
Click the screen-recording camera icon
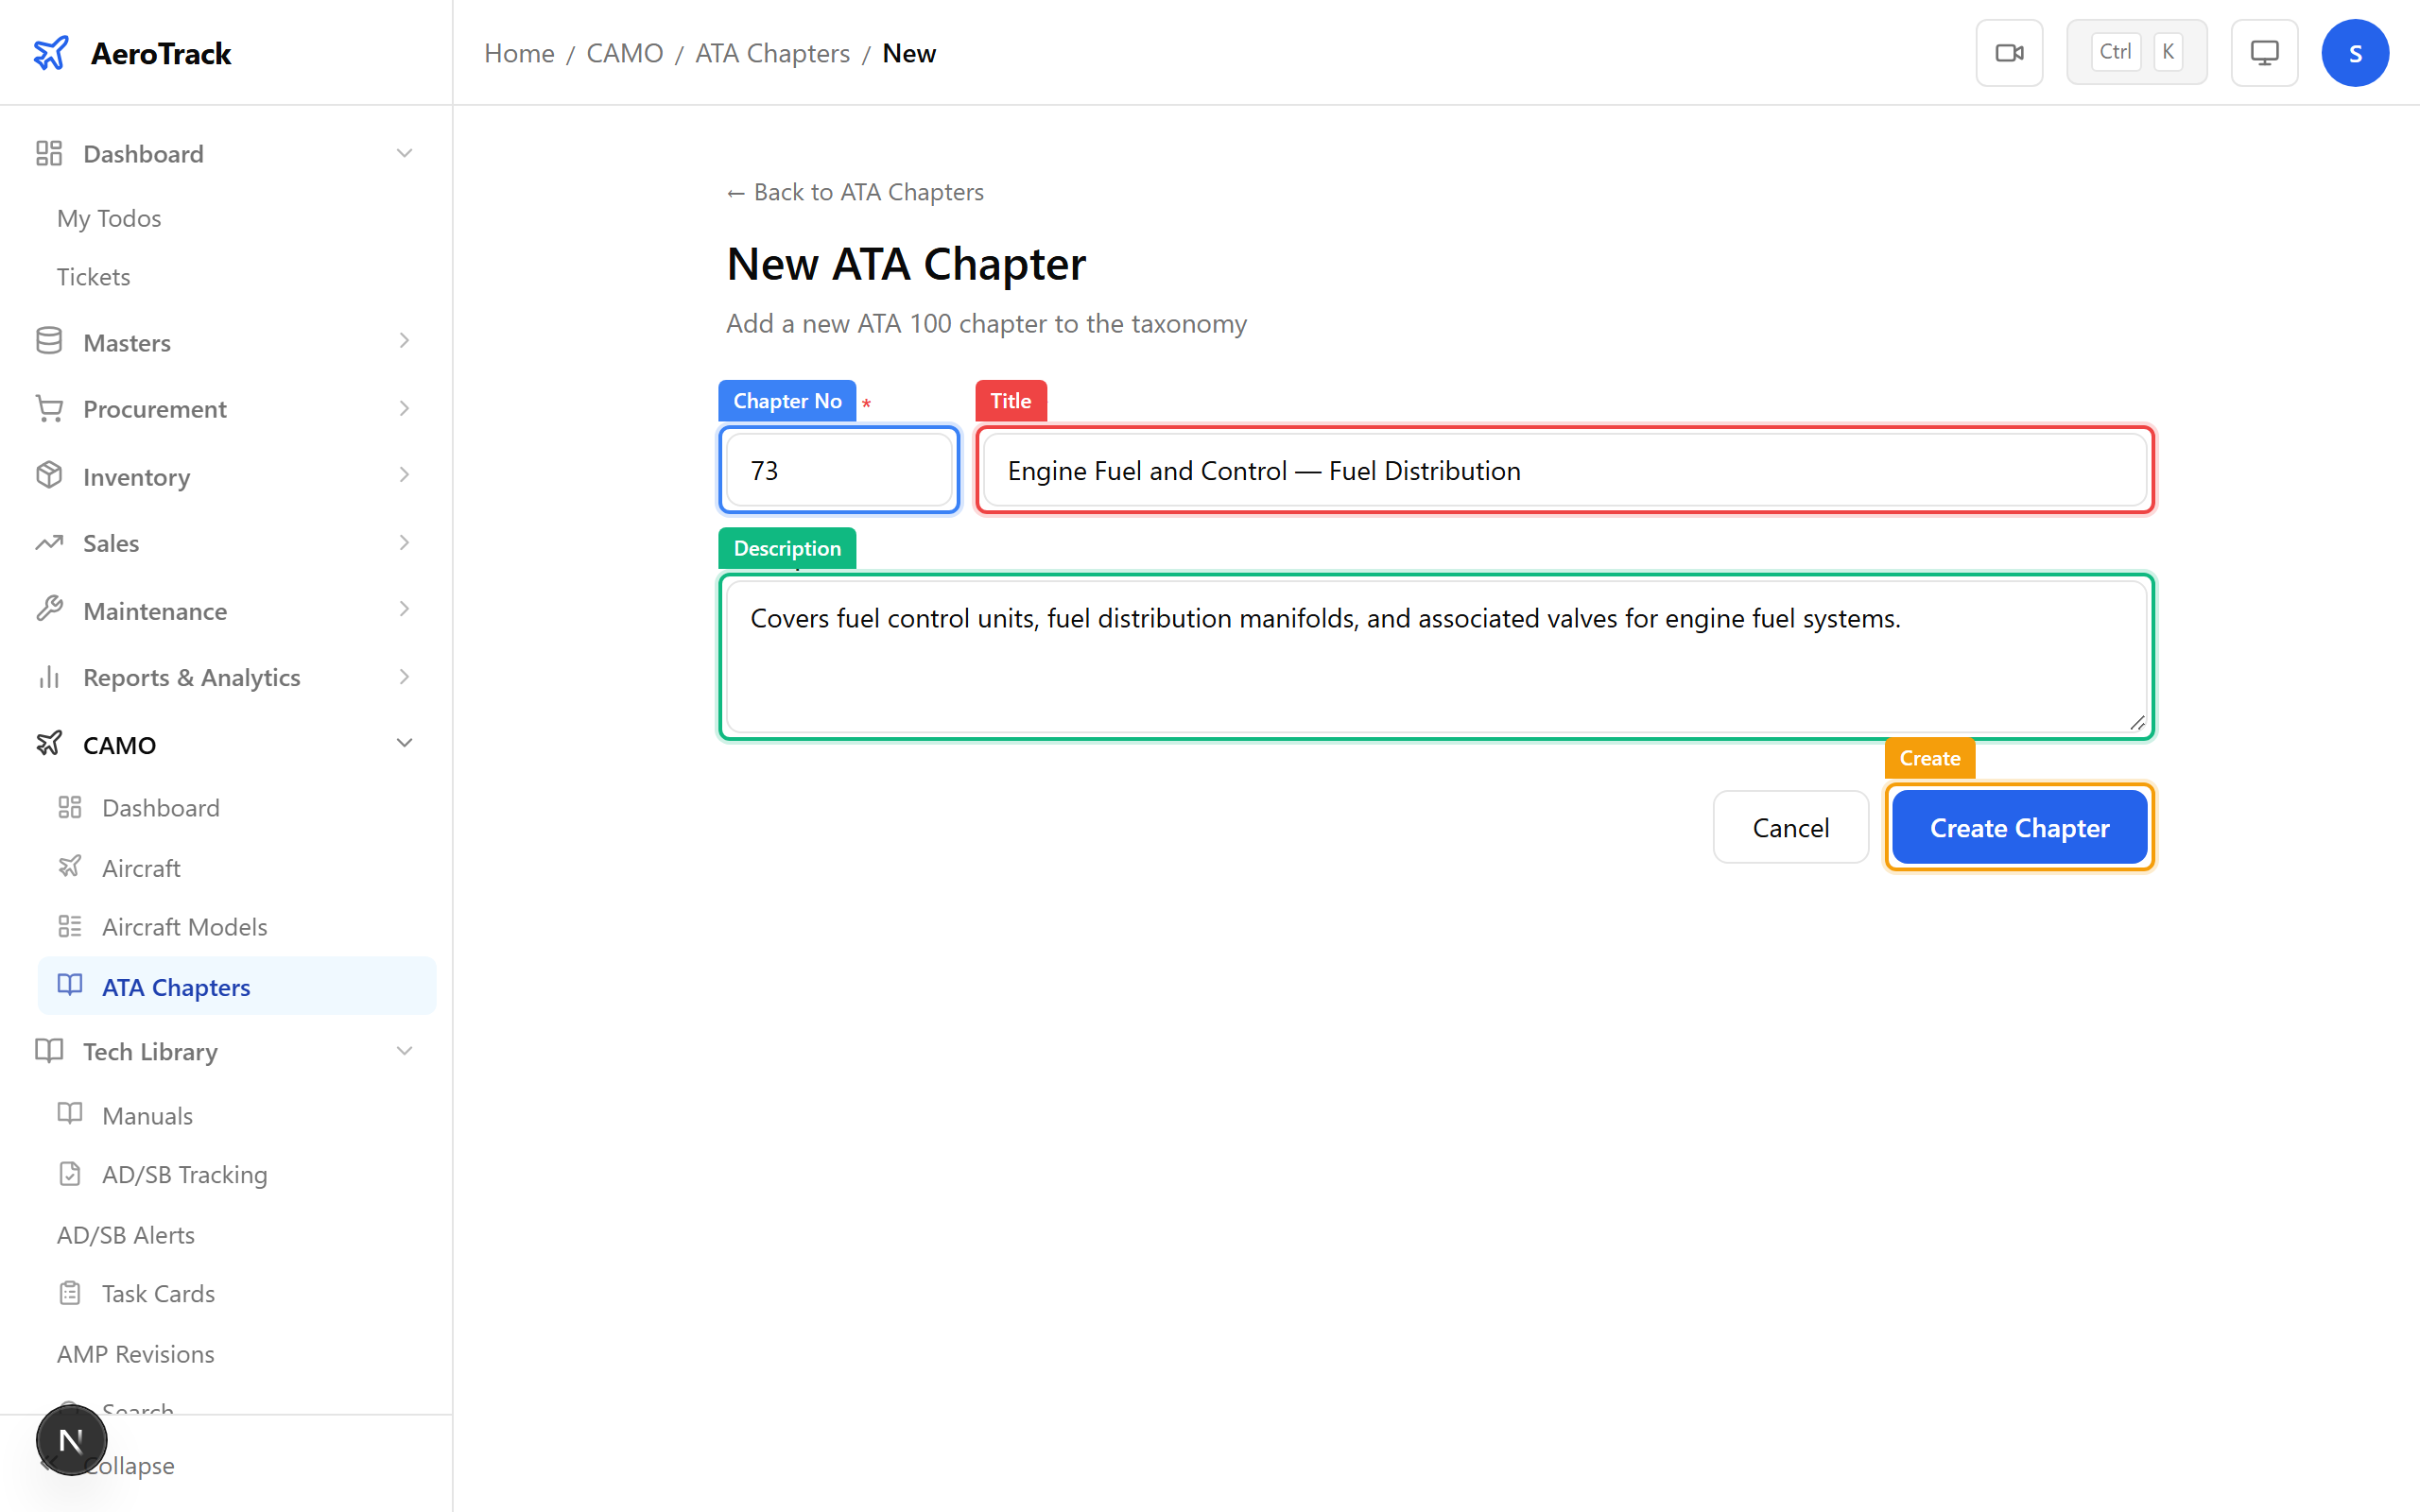(x=2009, y=52)
